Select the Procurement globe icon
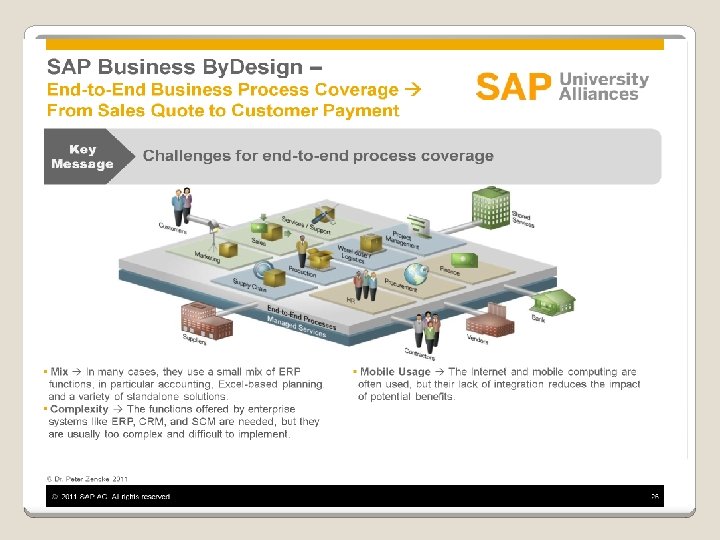This screenshot has height=540, width=720. [416, 274]
